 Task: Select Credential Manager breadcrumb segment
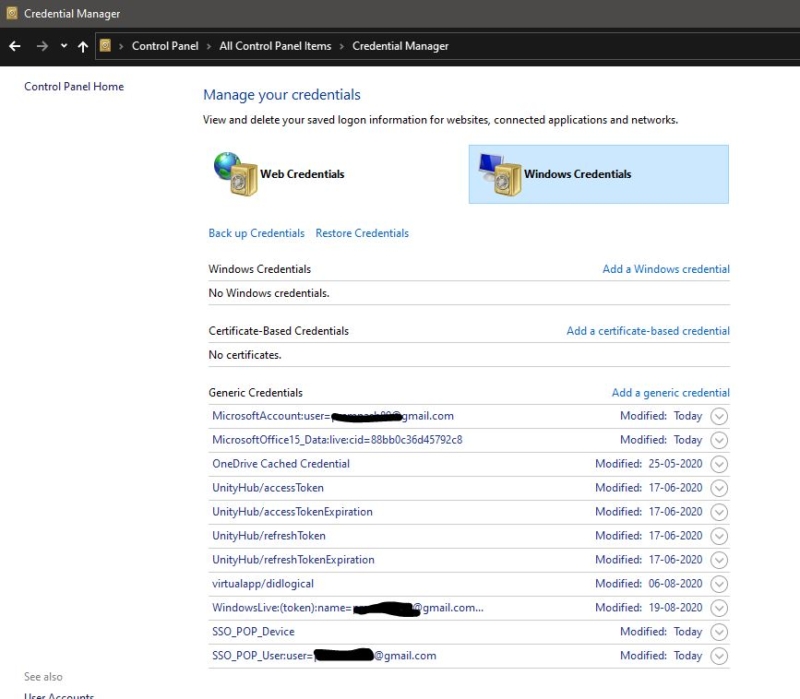tap(401, 46)
